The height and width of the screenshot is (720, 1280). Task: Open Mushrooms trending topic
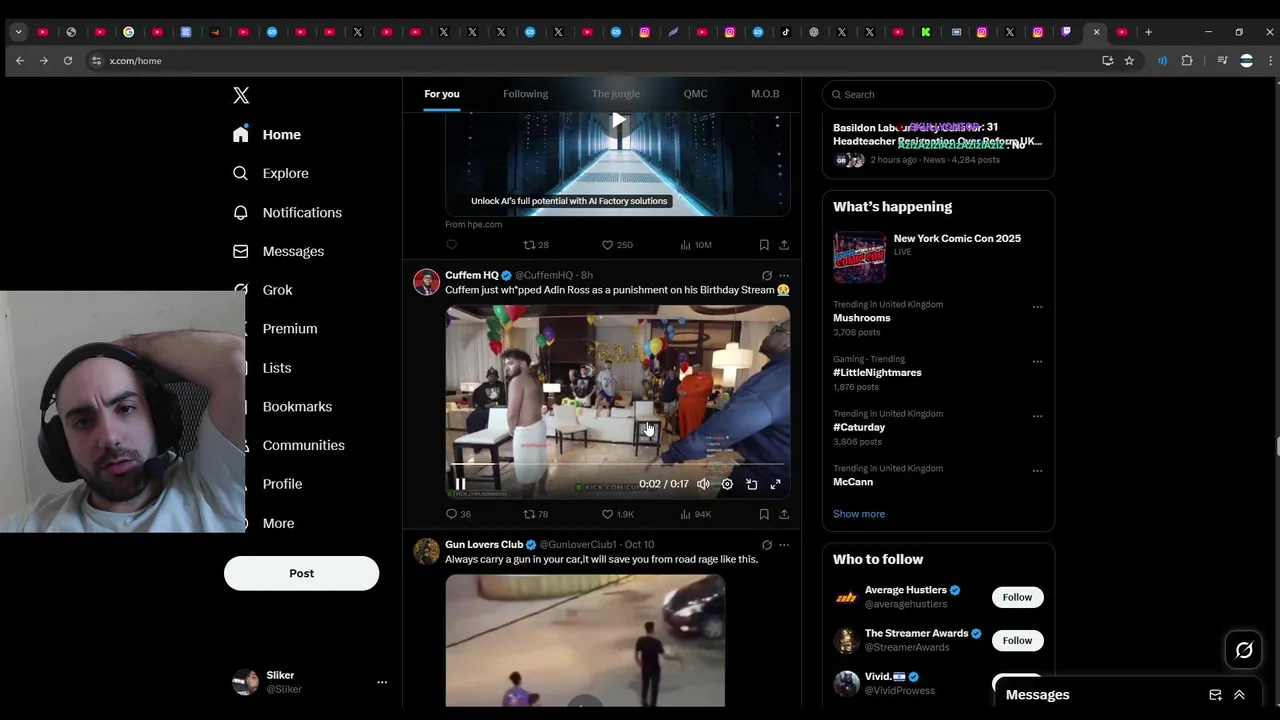point(861,318)
